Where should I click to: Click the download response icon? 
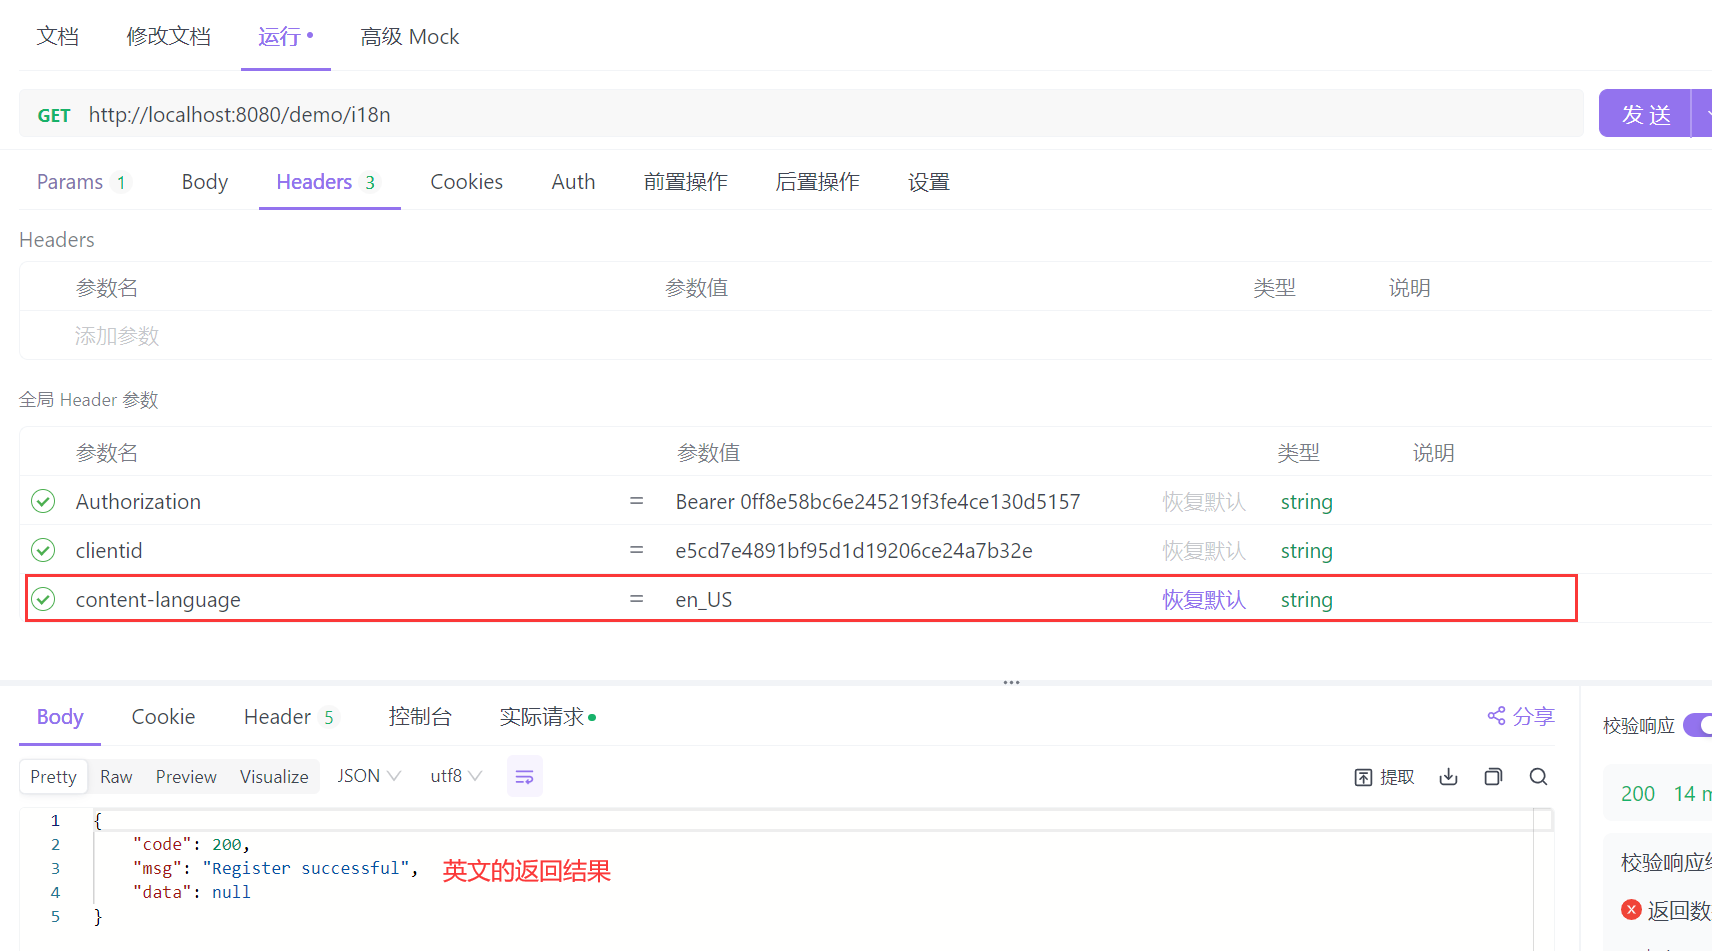coord(1448,777)
